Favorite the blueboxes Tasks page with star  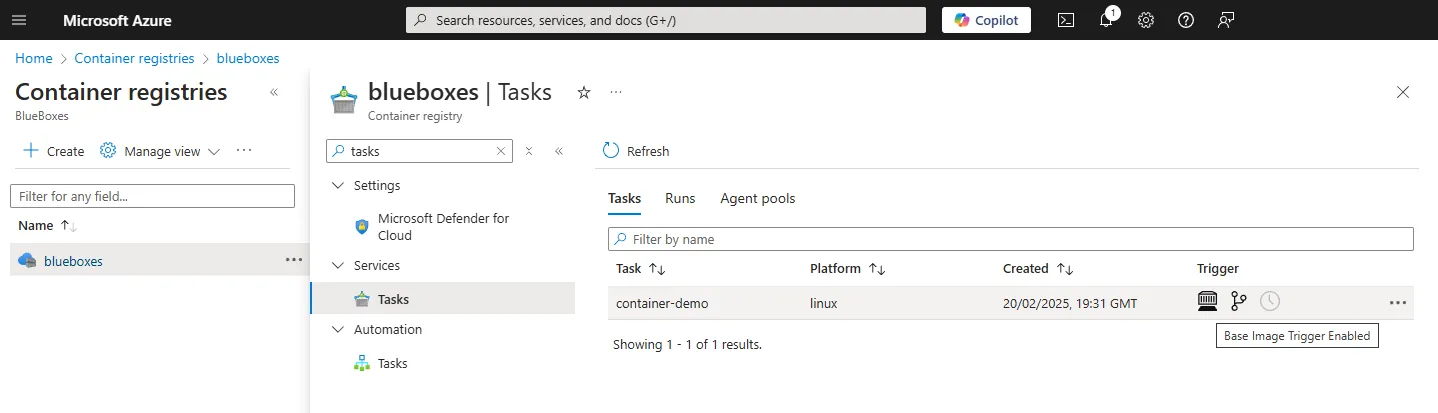[584, 92]
